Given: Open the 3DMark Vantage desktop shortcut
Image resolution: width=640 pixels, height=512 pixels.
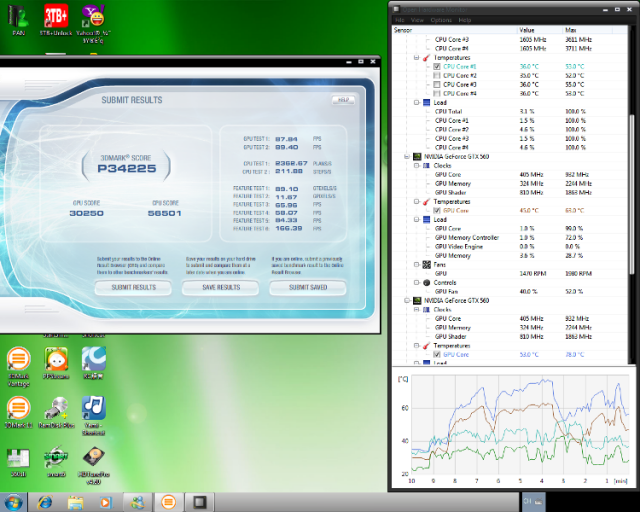Looking at the screenshot, I should point(18,366).
